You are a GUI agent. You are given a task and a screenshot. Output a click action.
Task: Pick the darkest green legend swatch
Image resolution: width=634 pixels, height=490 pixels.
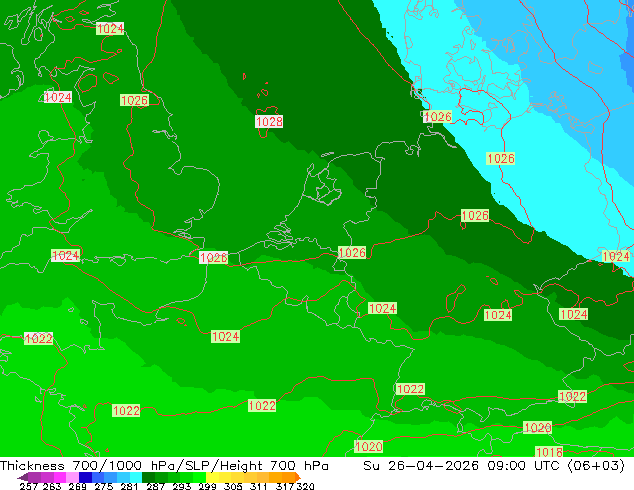(148, 477)
